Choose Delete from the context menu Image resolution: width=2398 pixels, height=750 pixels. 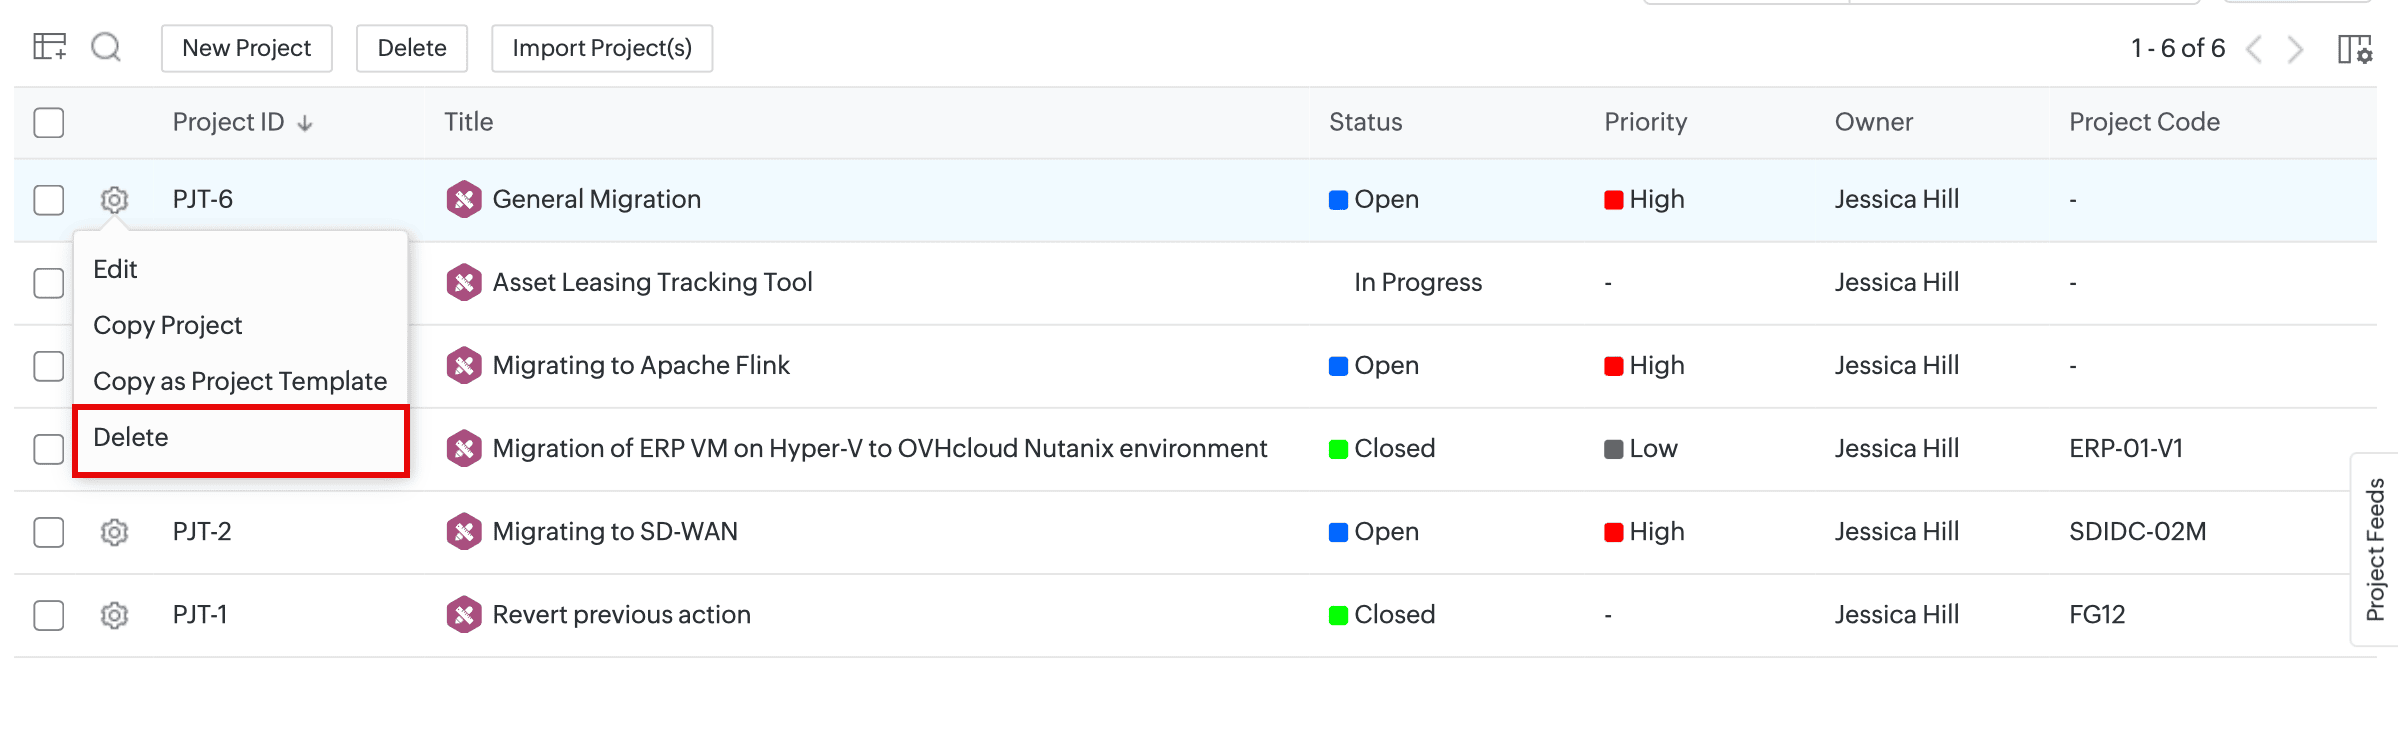pos(131,437)
